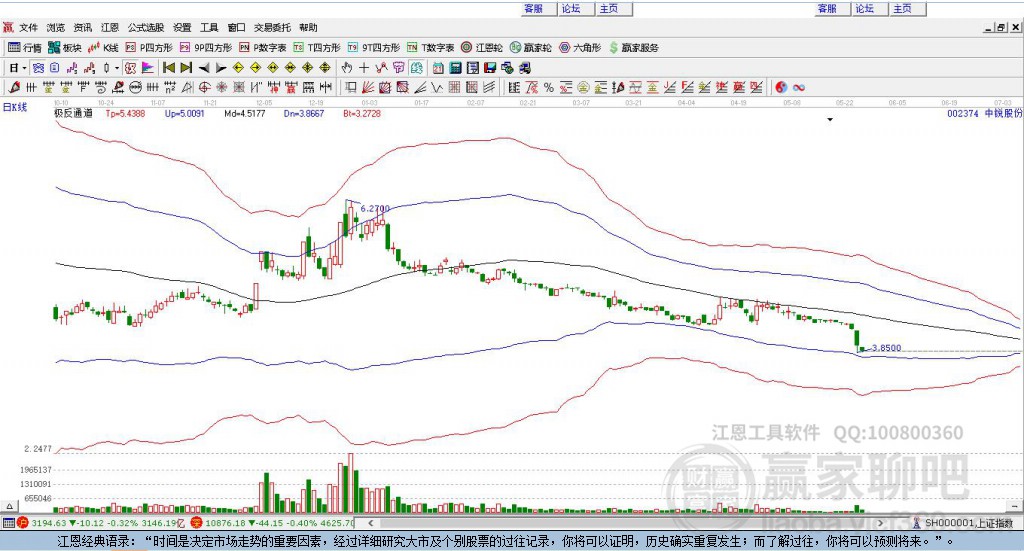Click first 论坛 link in top bar
This screenshot has height=551, width=1024.
point(571,8)
